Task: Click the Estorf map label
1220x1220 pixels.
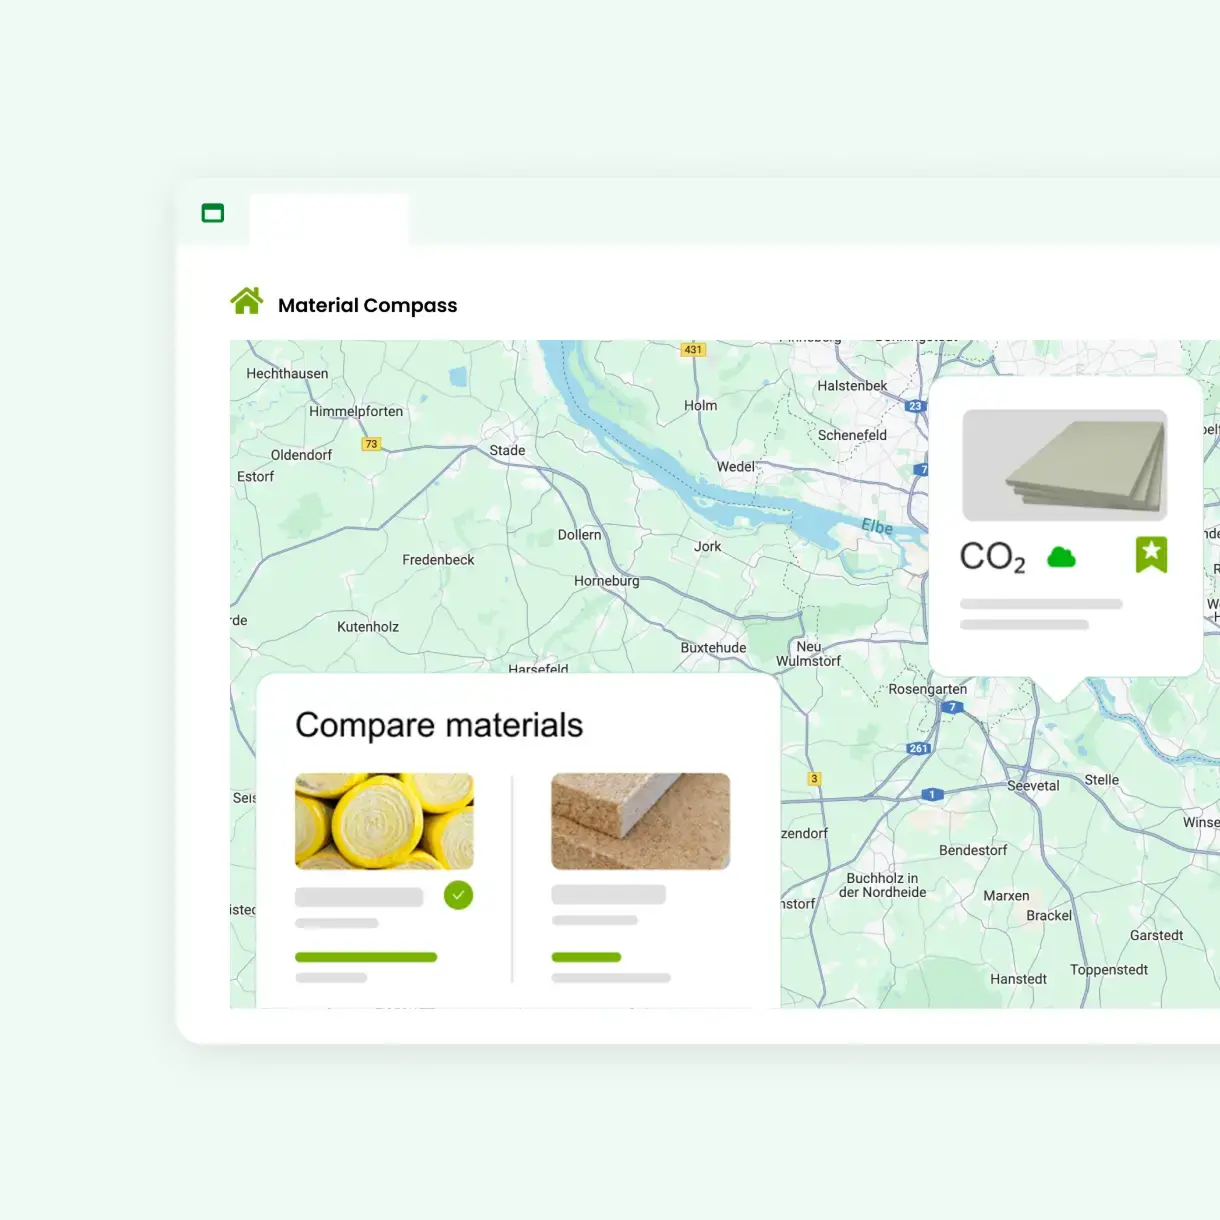Action: click(255, 476)
